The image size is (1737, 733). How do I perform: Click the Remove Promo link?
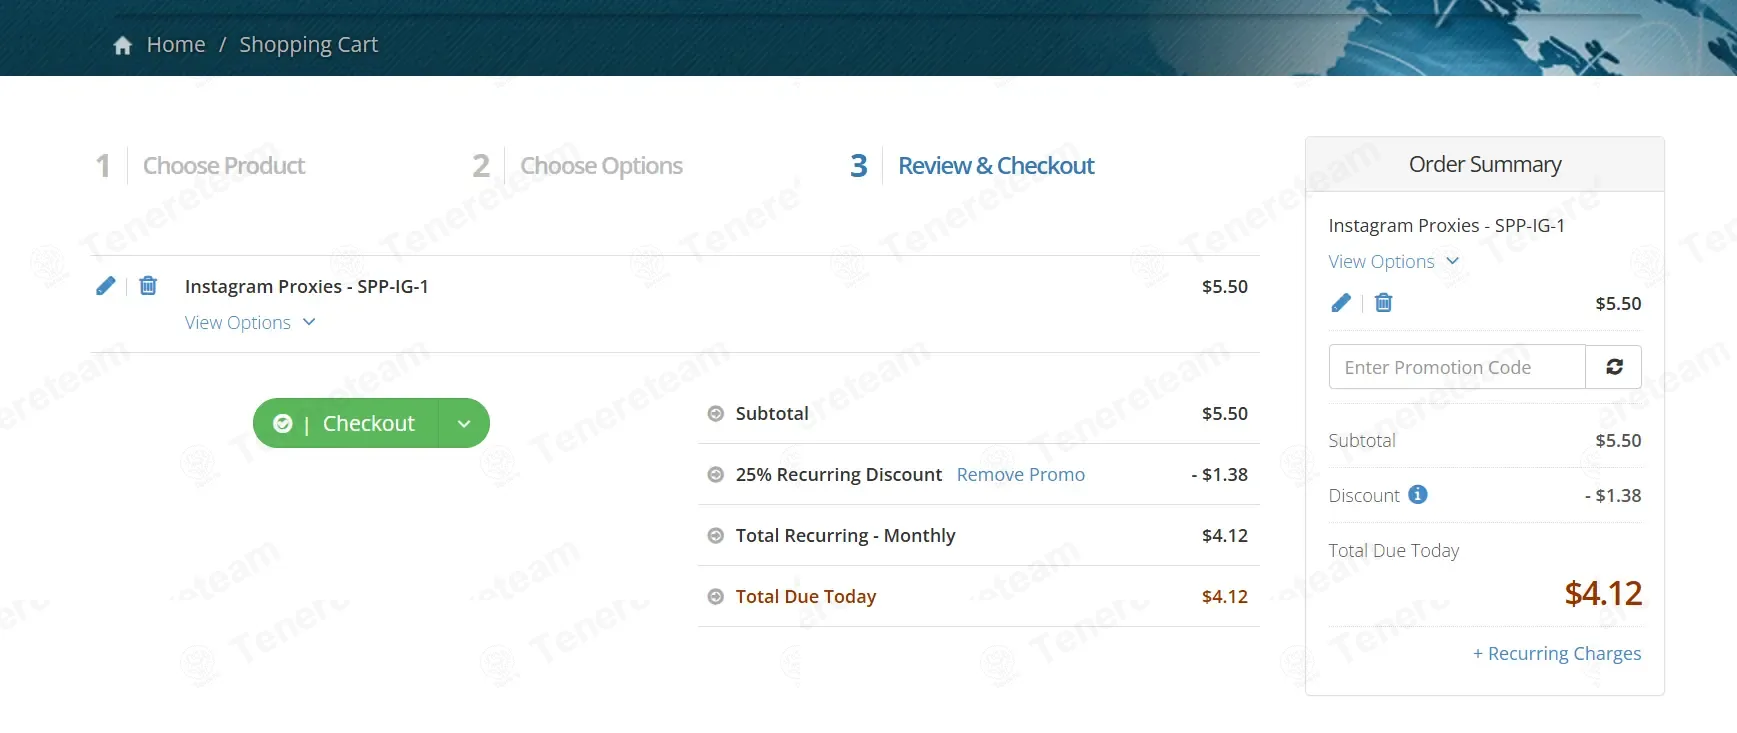(x=1021, y=475)
